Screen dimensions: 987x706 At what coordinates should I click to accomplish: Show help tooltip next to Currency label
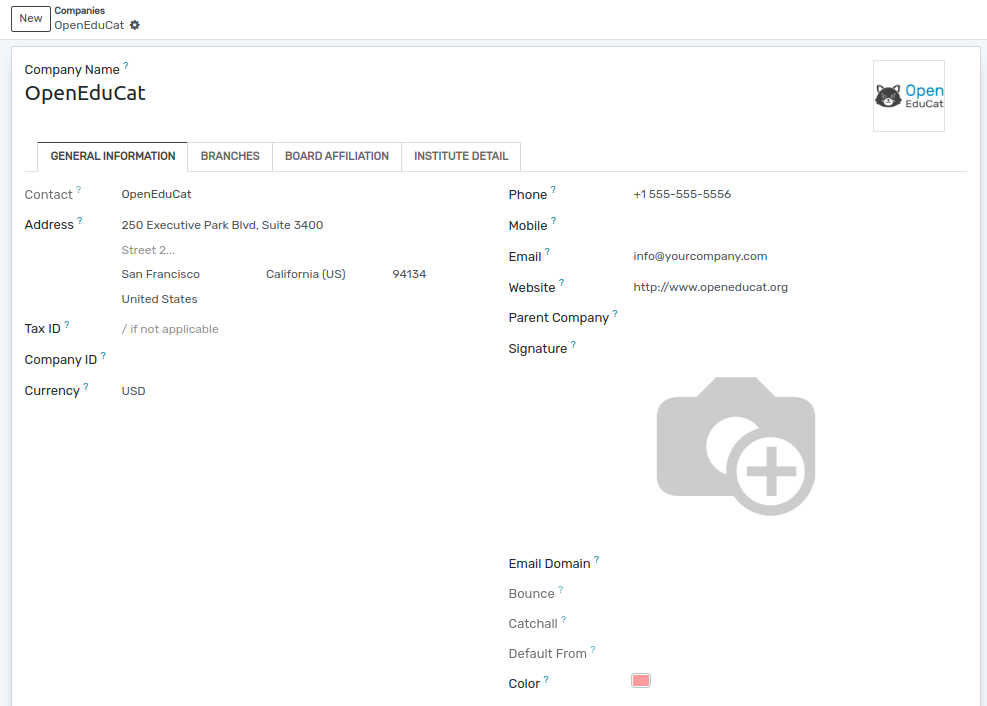click(86, 386)
